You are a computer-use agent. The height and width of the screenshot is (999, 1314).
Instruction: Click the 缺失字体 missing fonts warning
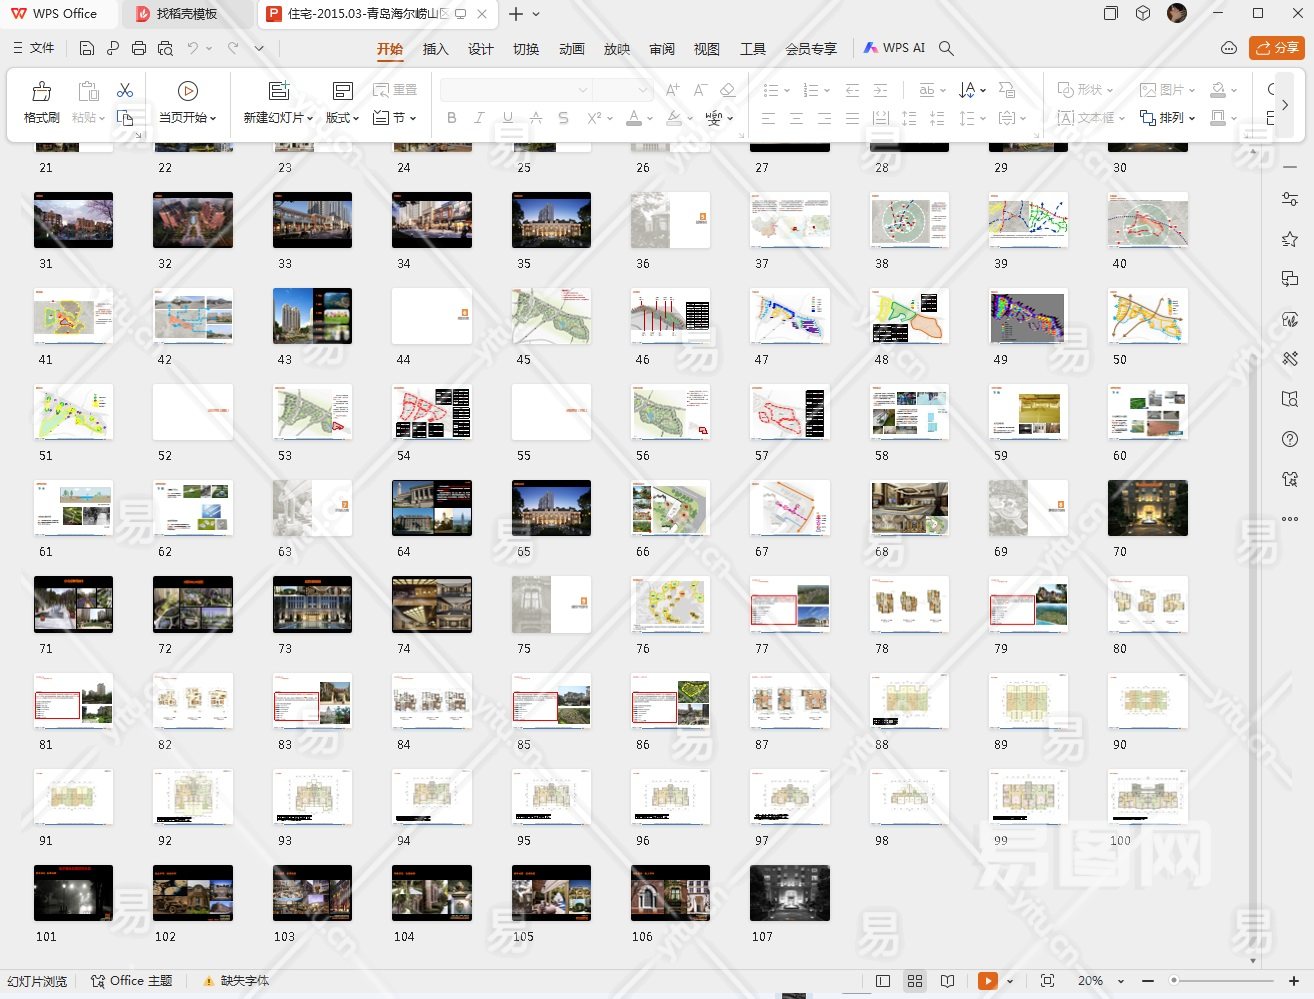click(236, 981)
